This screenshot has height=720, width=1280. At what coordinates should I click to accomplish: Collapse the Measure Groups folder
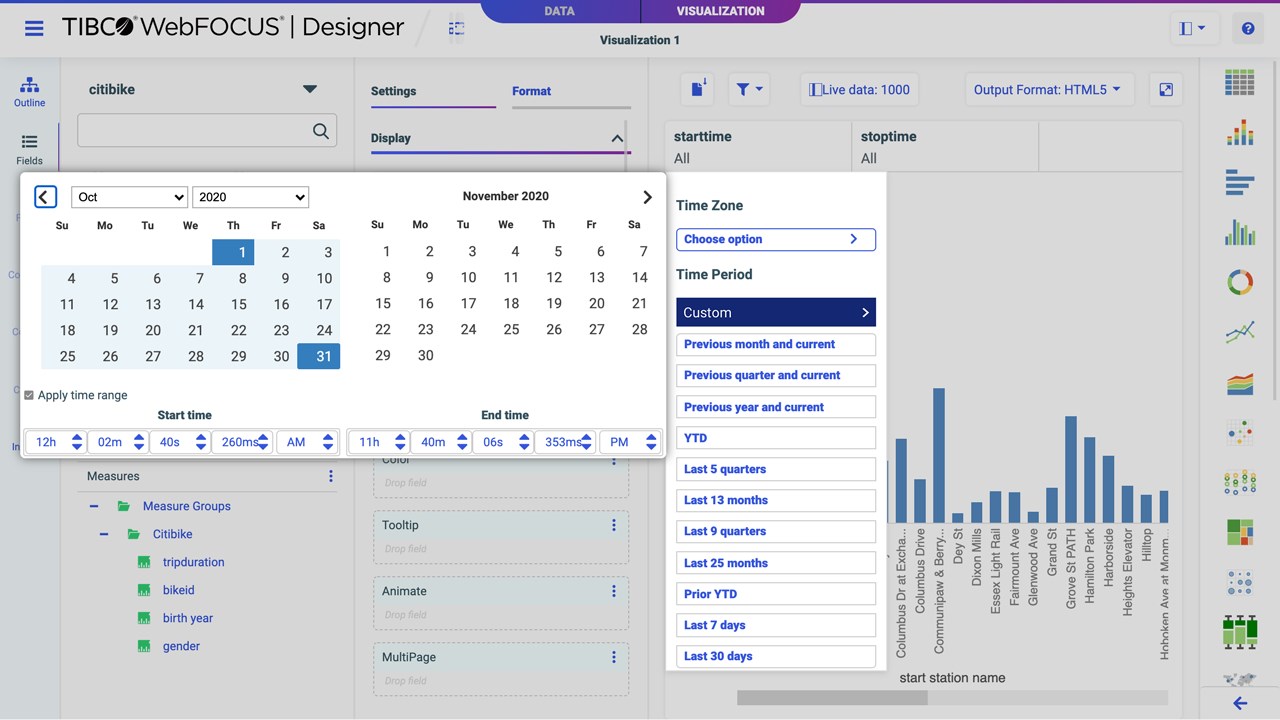(x=94, y=506)
